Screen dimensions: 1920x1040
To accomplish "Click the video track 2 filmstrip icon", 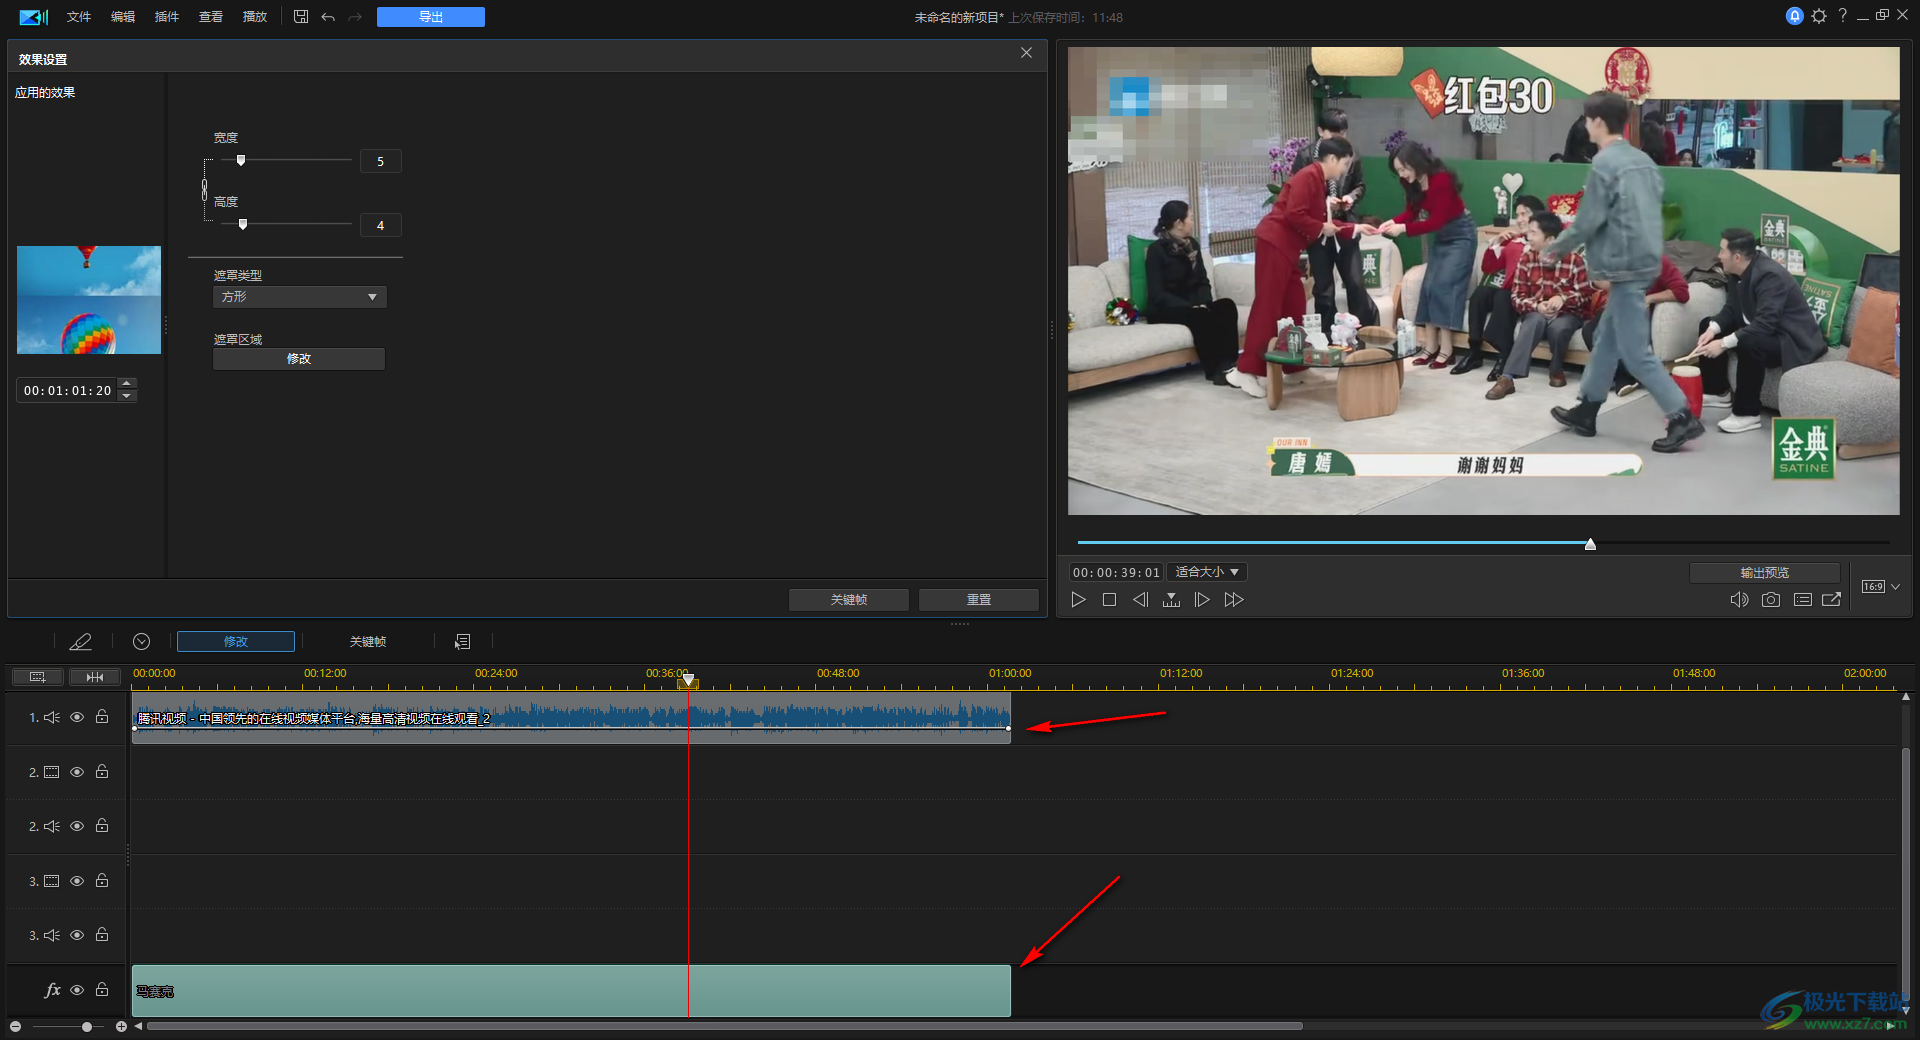I will 52,772.
